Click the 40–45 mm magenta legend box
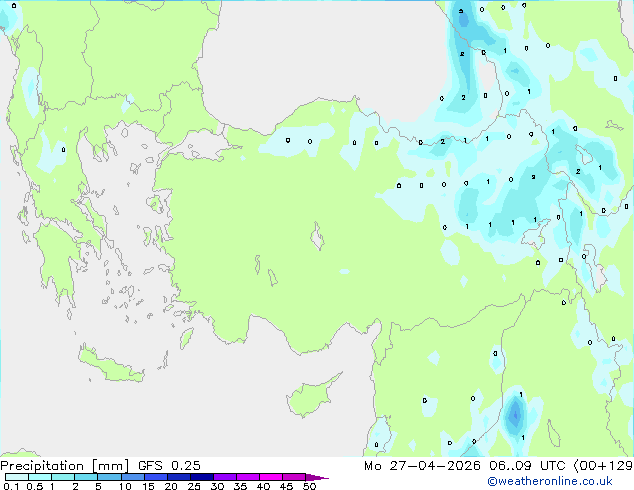The width and height of the screenshot is (634, 490). 271,477
